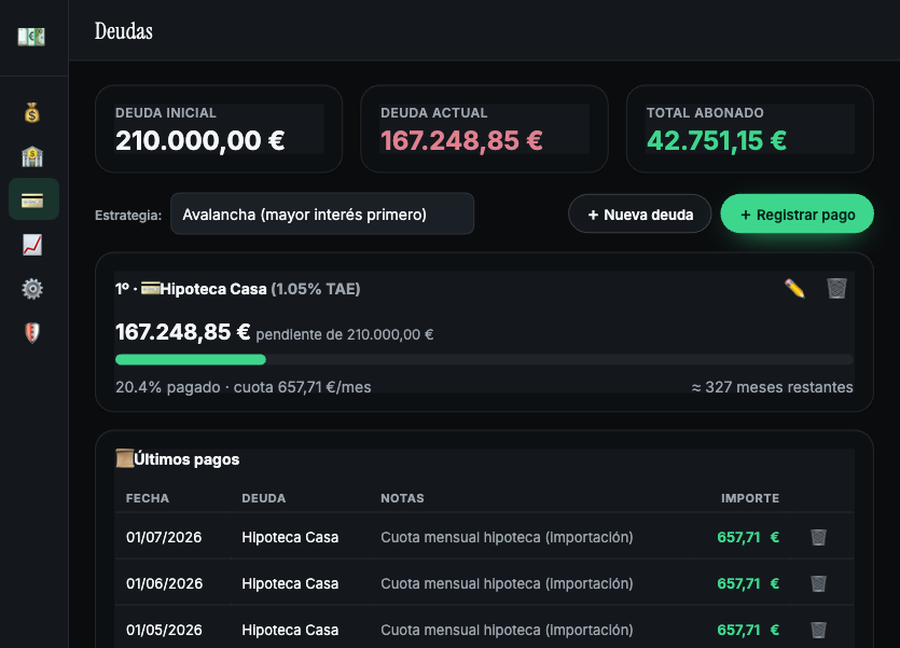
Task: Click the '≈ 327 meses restantes' text
Action: click(772, 387)
